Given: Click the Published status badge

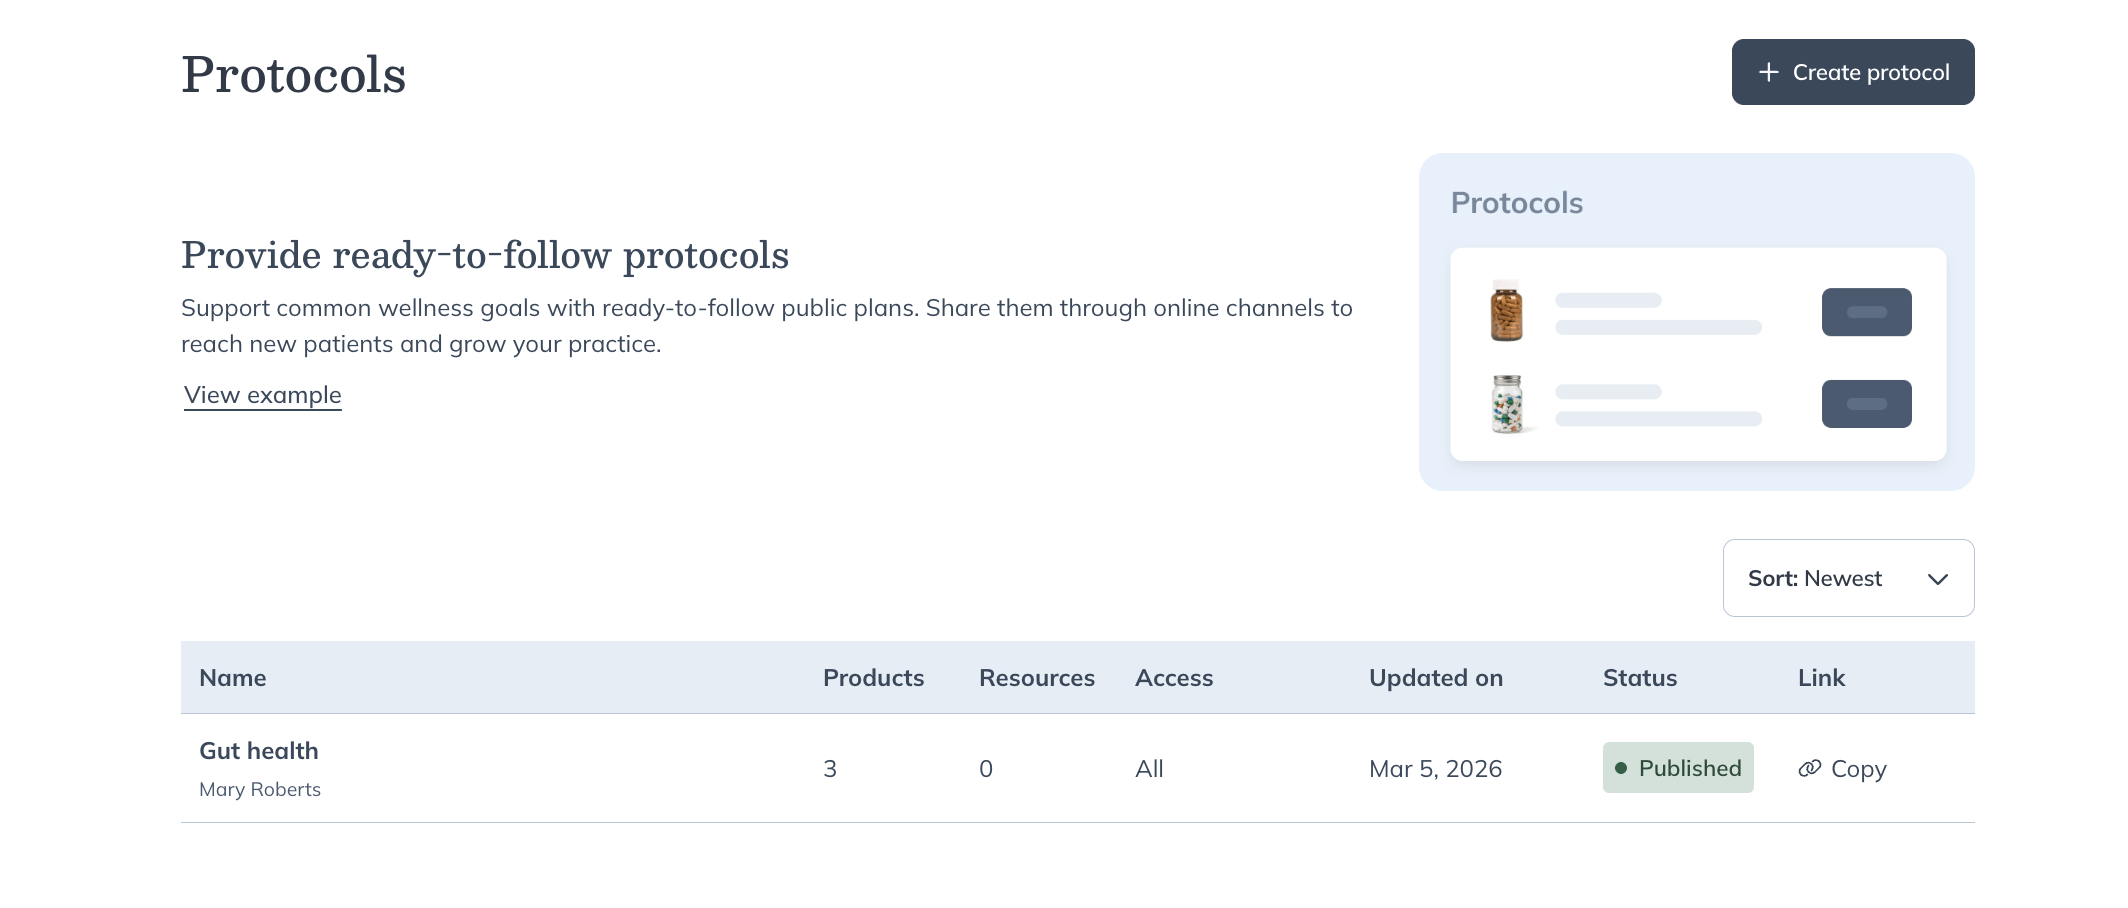Looking at the screenshot, I should coord(1677,768).
